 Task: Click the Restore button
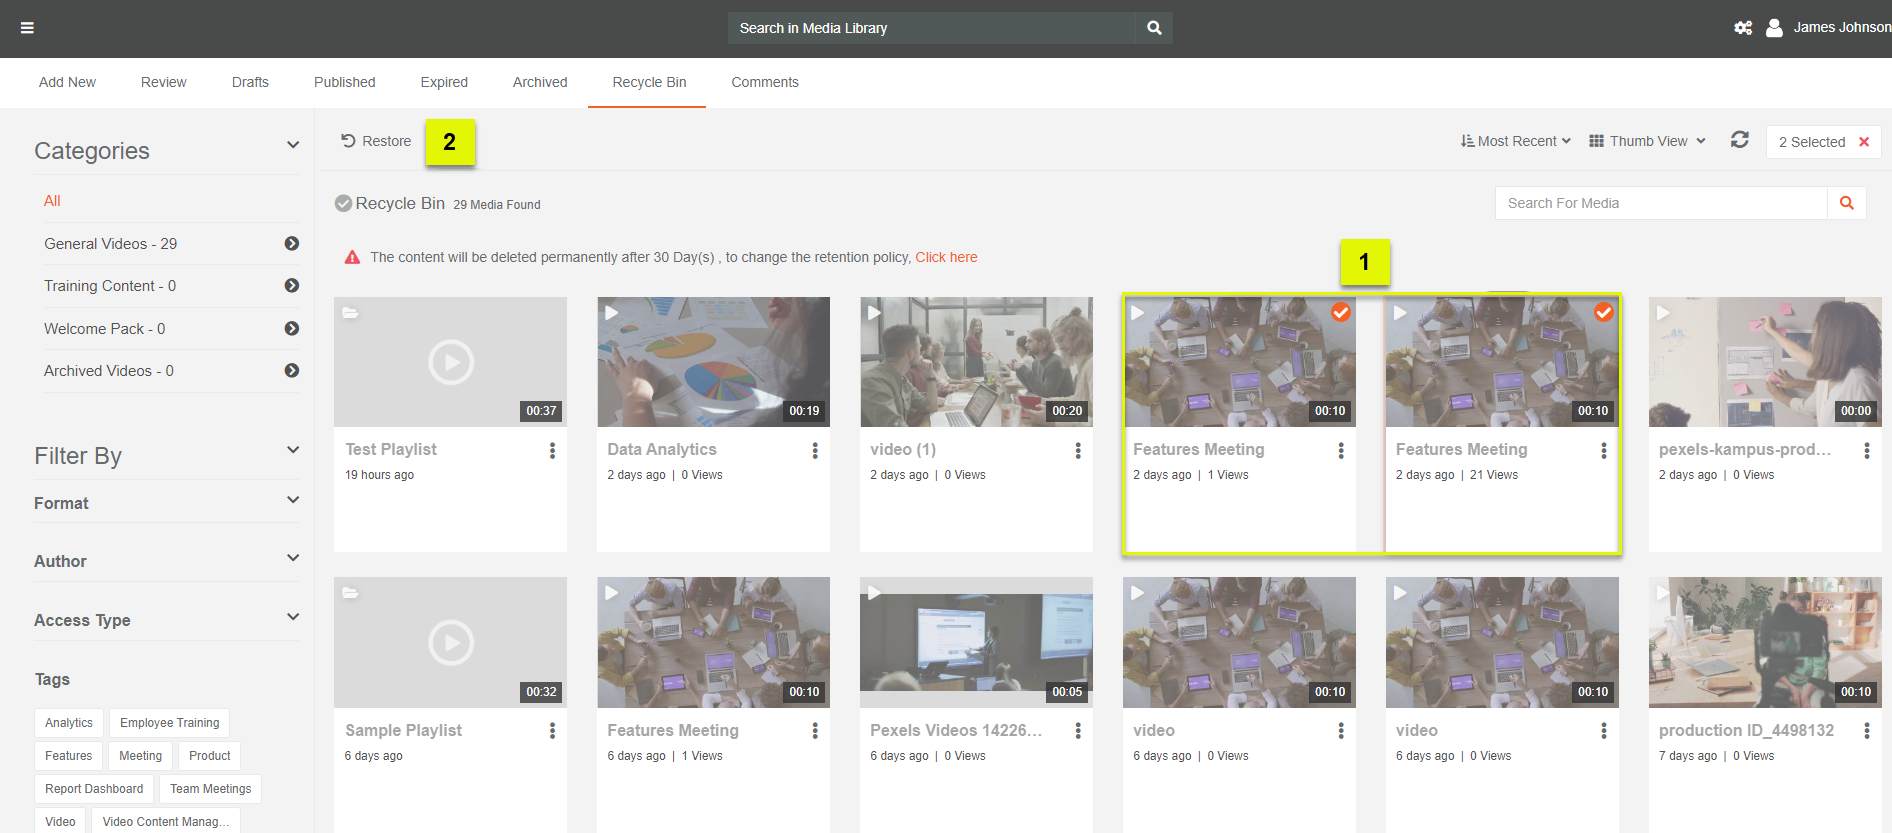click(x=376, y=141)
